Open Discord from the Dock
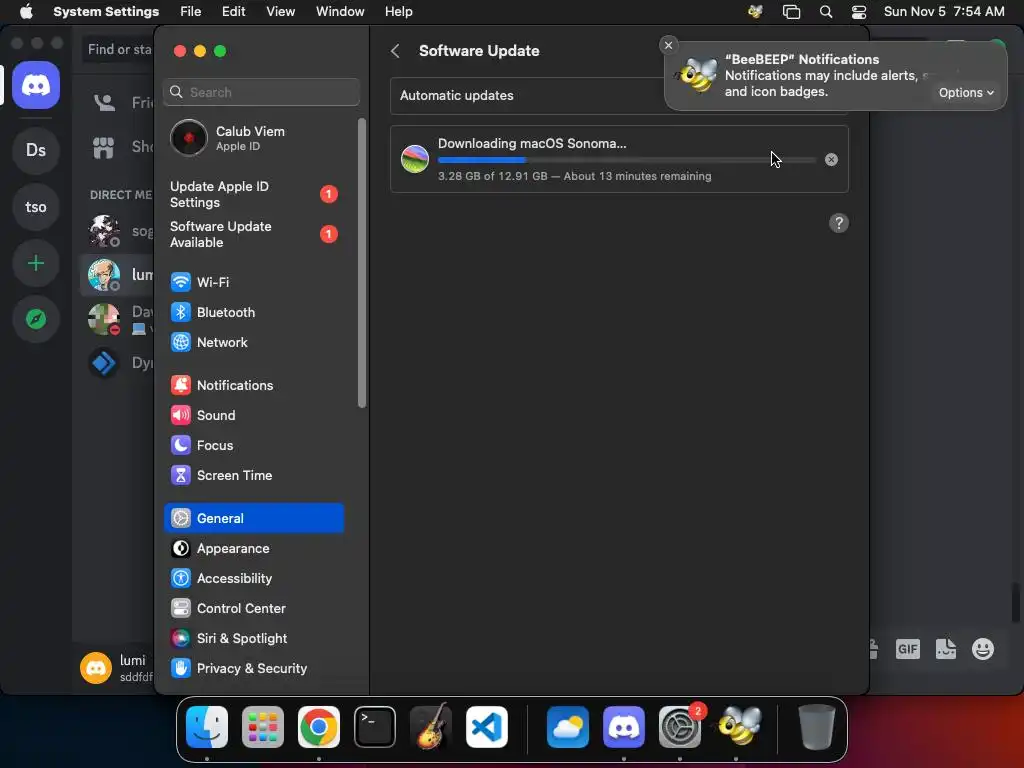The width and height of the screenshot is (1024, 768). [624, 727]
